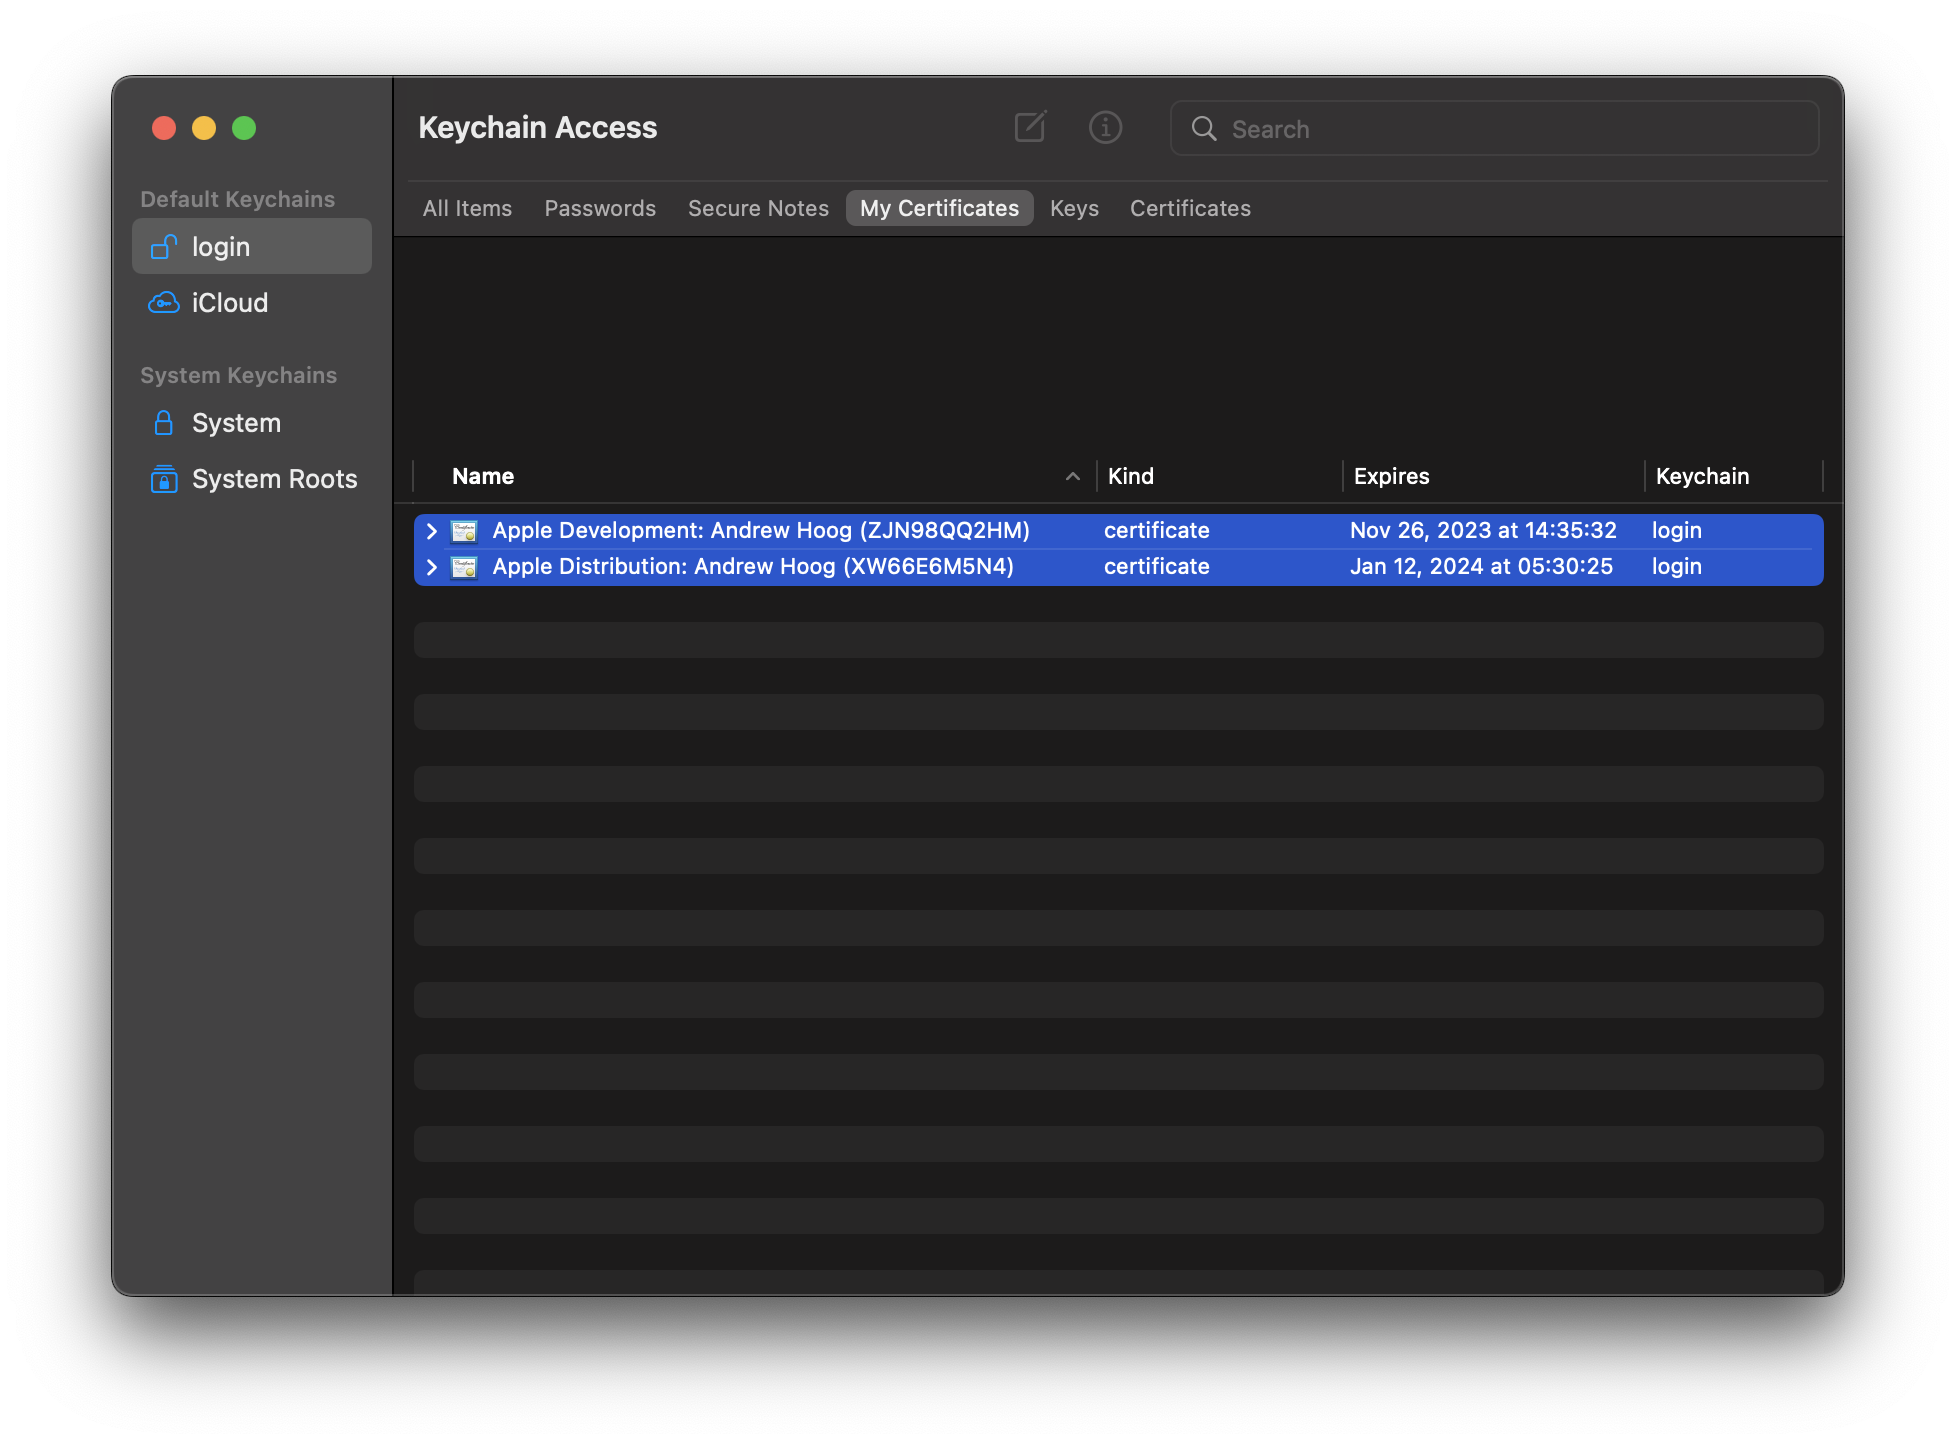Sort by the Kind column header
1956x1444 pixels.
click(1131, 476)
